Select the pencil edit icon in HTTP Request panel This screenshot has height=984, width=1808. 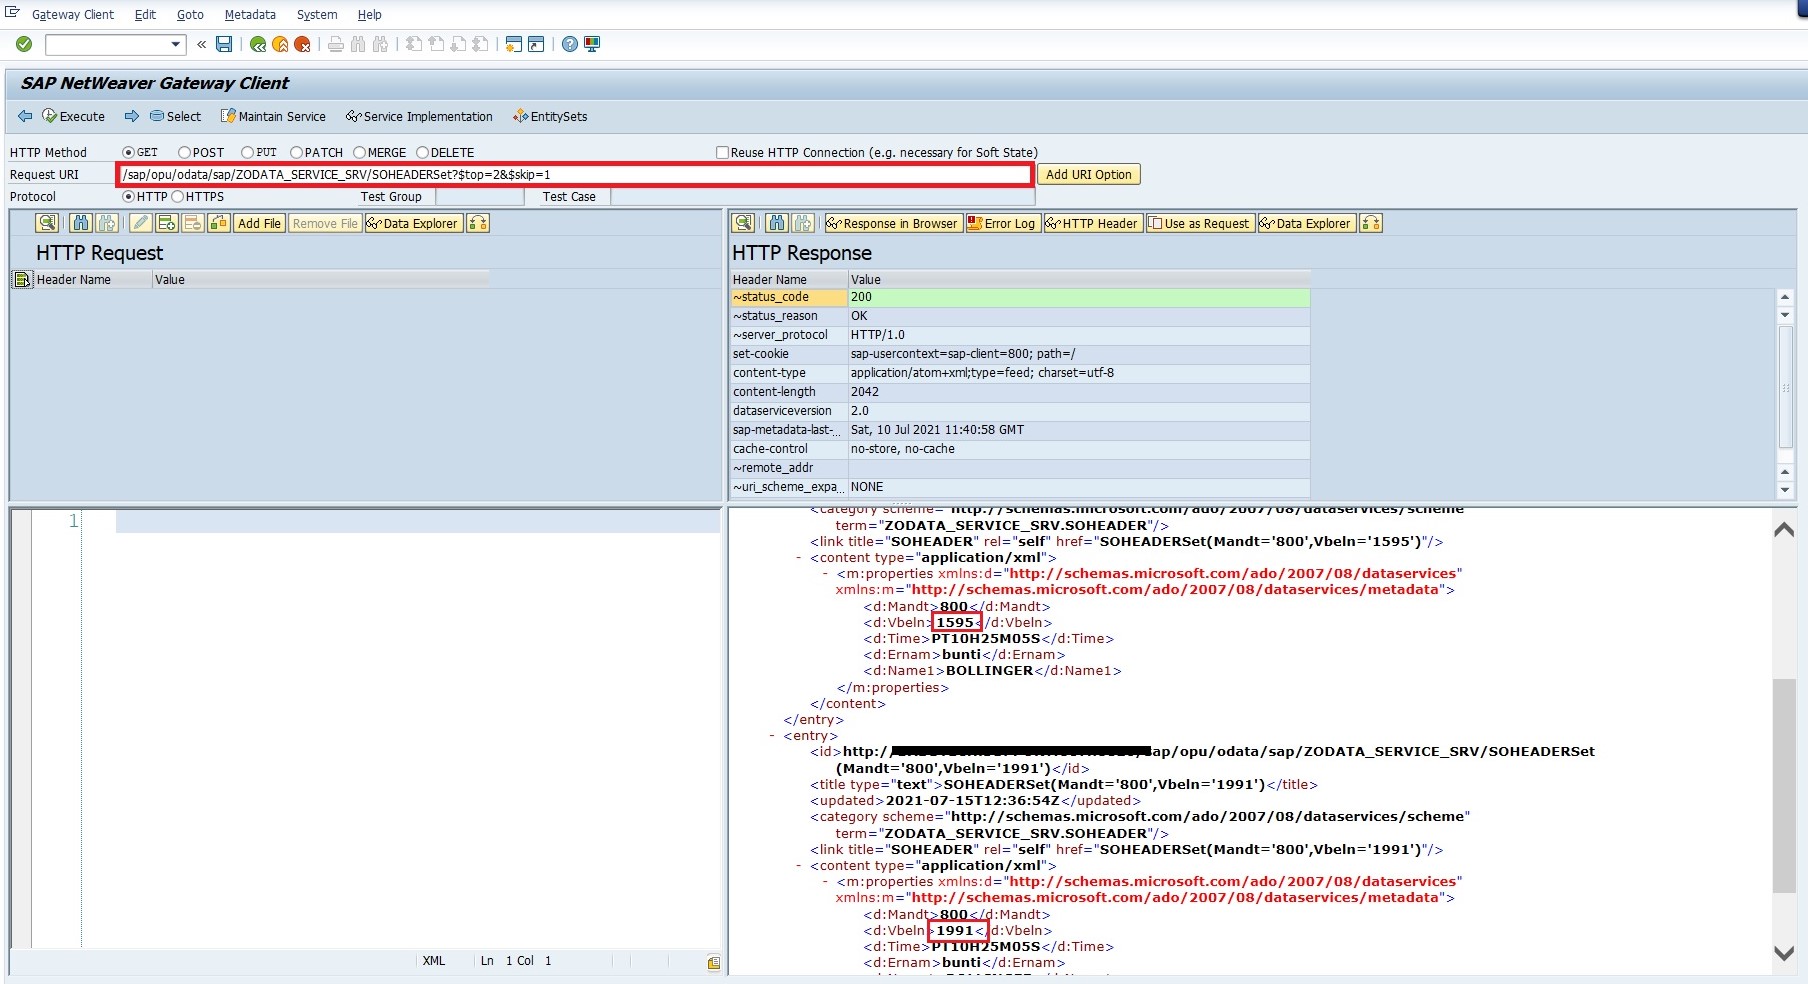point(140,223)
